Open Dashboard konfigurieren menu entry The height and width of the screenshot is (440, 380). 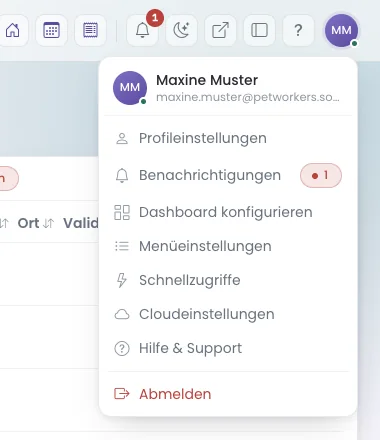[x=228, y=212]
